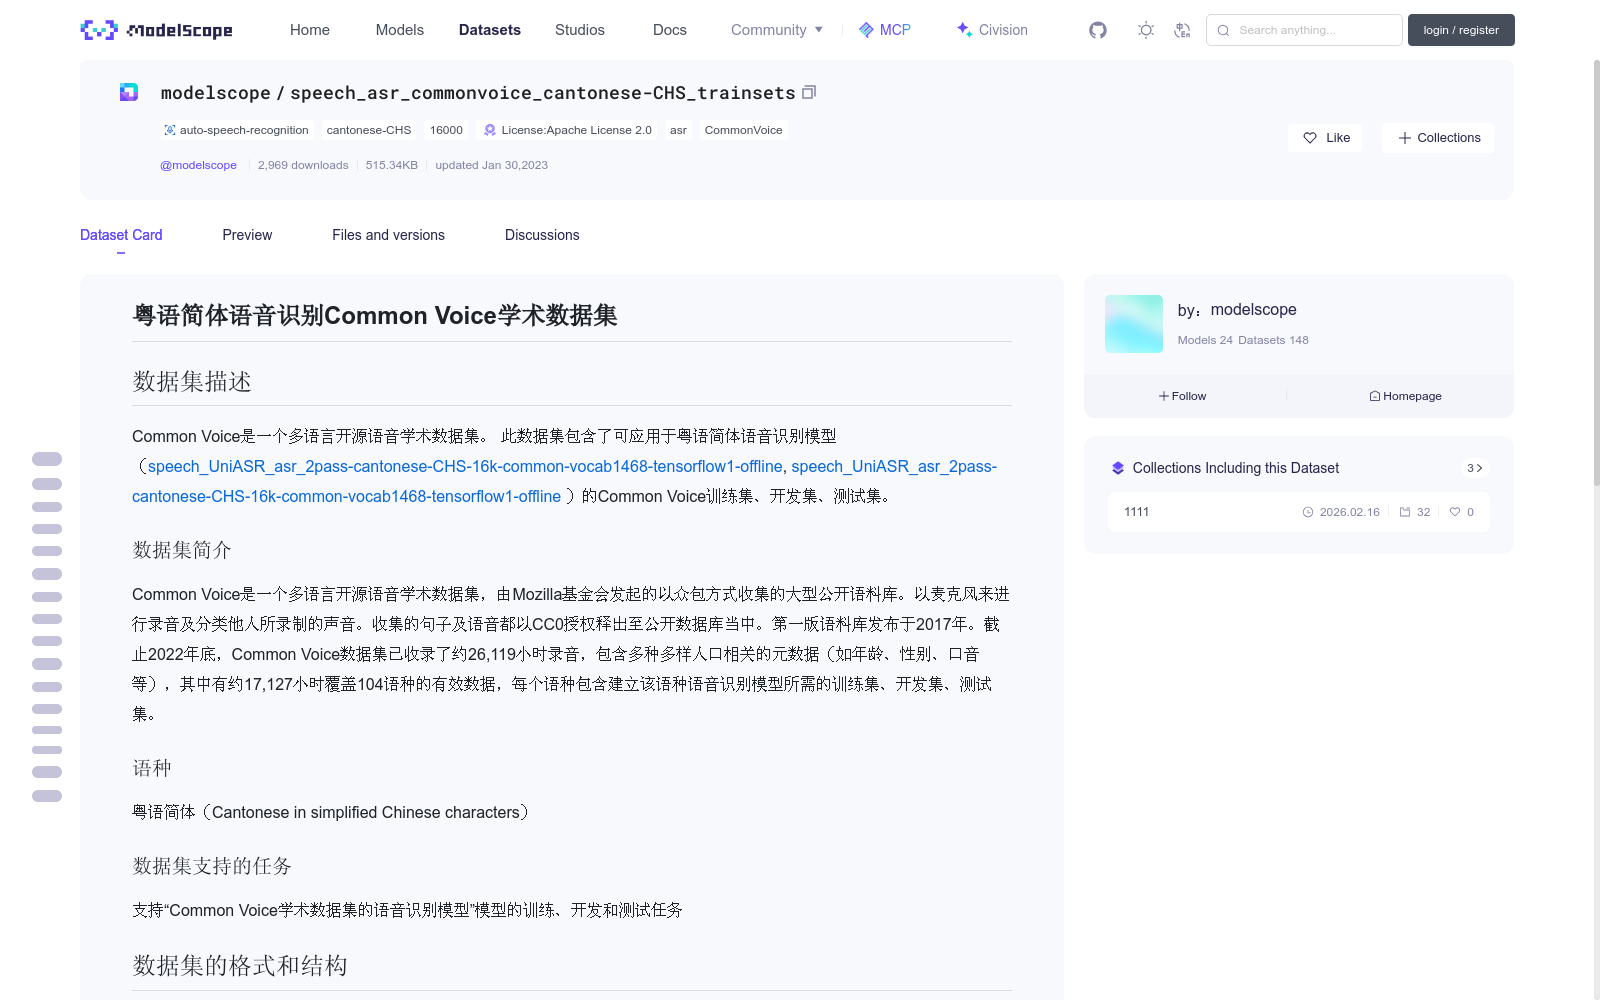Viewport: 1600px width, 1000px height.
Task: Open the 1111 collection entry
Action: pos(1298,512)
